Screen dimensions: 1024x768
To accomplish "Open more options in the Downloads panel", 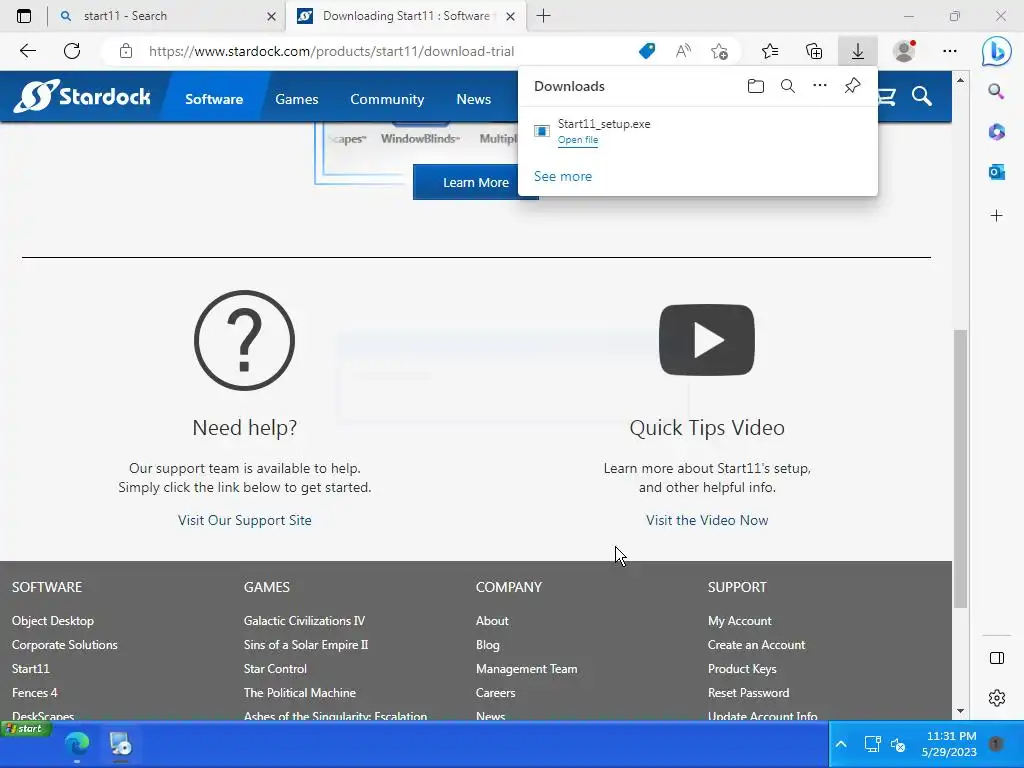I will point(820,86).
